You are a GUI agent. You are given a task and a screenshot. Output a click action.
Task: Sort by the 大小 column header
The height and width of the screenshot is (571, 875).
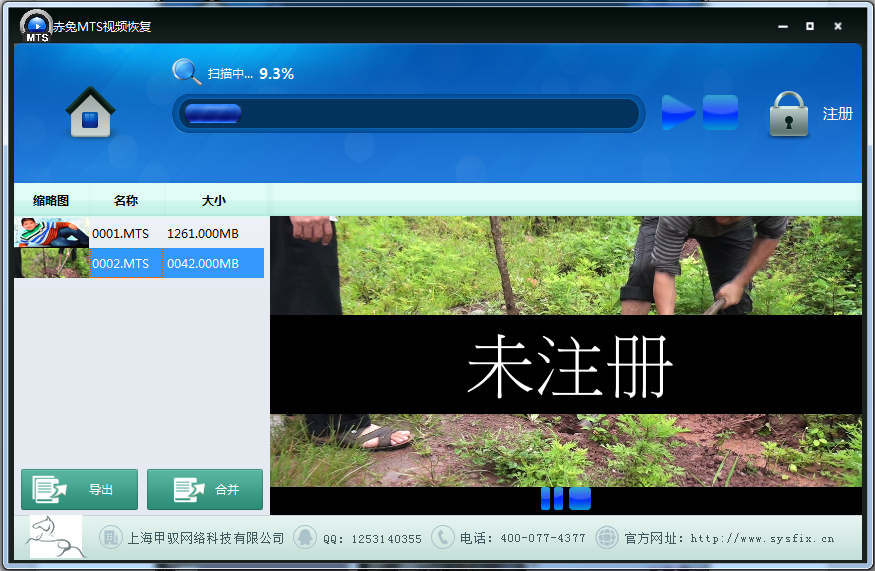click(x=214, y=200)
